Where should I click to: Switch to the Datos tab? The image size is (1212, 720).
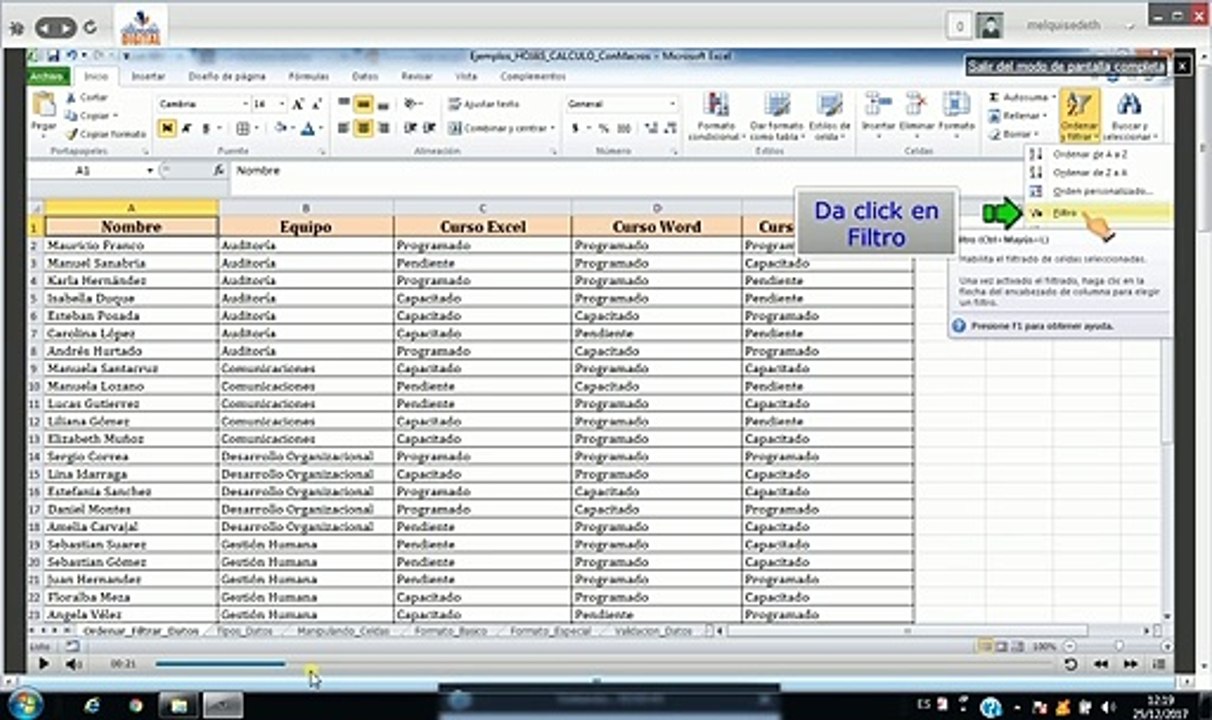[x=365, y=76]
